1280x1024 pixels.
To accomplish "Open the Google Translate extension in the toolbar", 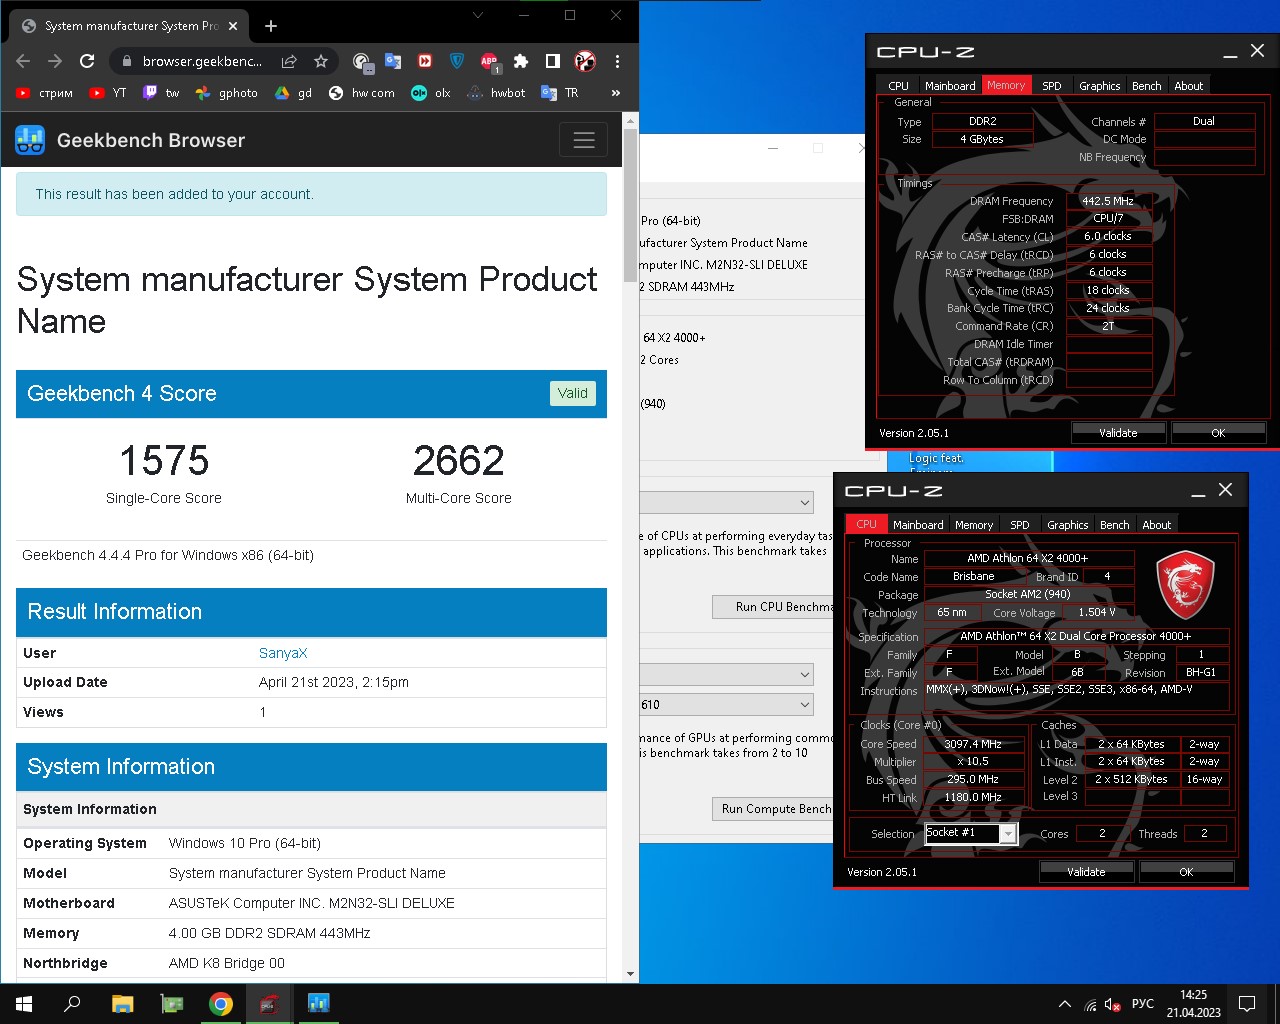I will 393,61.
